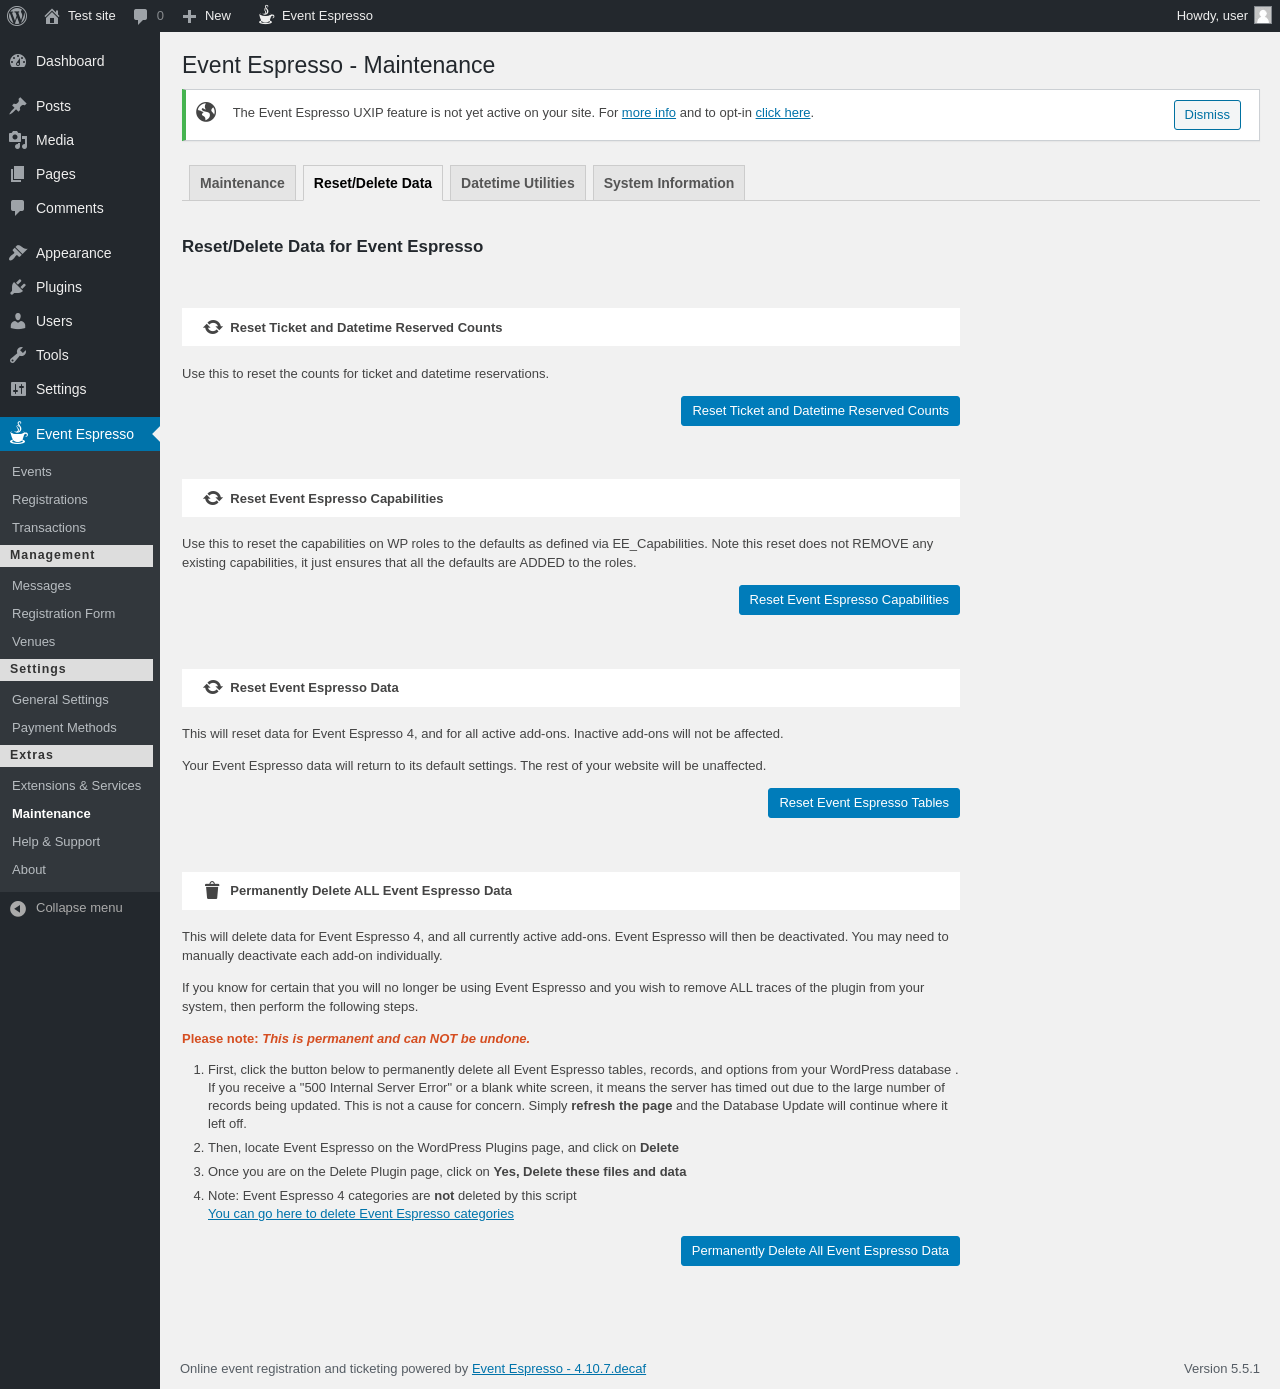Image resolution: width=1280 pixels, height=1389 pixels.
Task: Click Posts label in the sidebar
Action: click(x=53, y=106)
